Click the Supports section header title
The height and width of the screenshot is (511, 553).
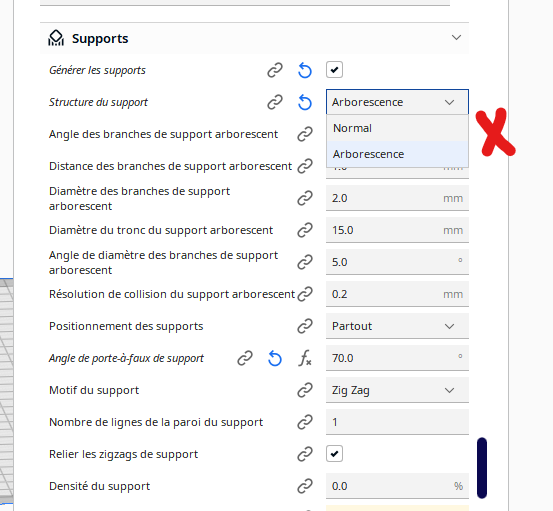[100, 38]
